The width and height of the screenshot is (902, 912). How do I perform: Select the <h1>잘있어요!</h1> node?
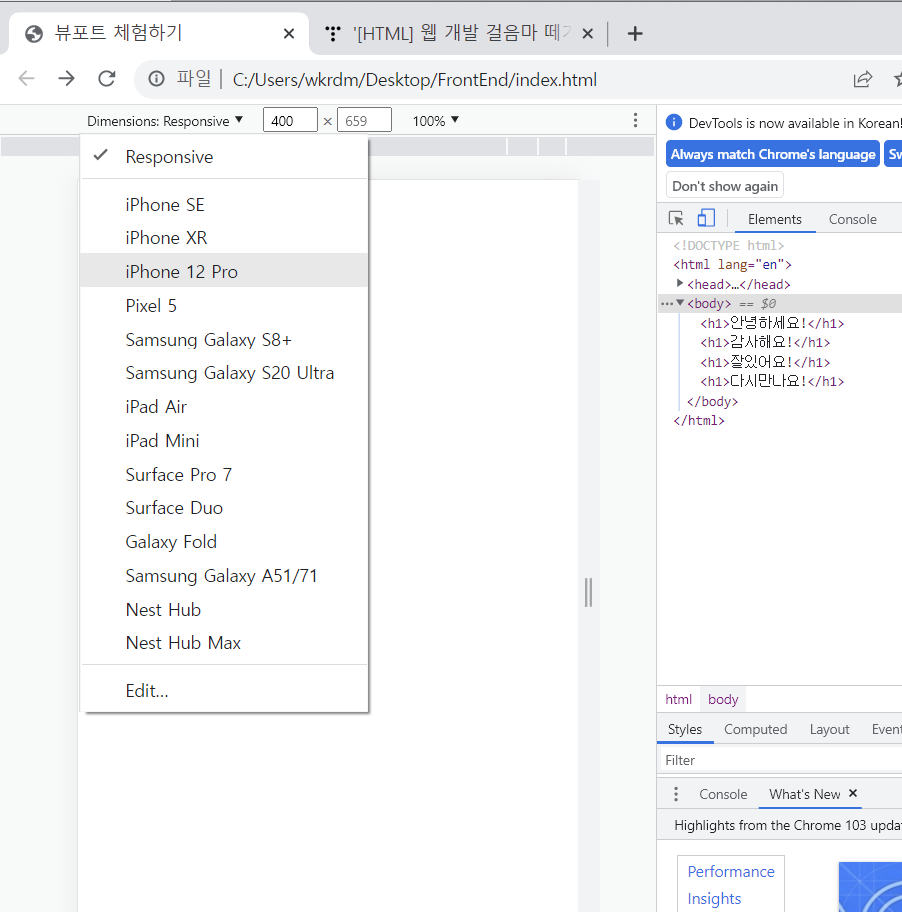[x=765, y=362]
